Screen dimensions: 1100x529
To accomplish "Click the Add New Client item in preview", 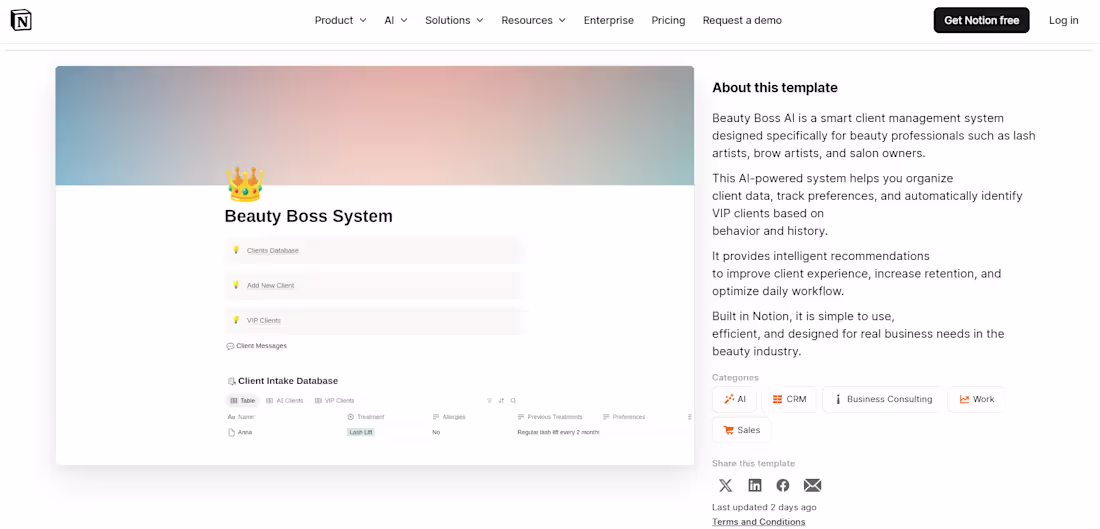I will pos(373,286).
